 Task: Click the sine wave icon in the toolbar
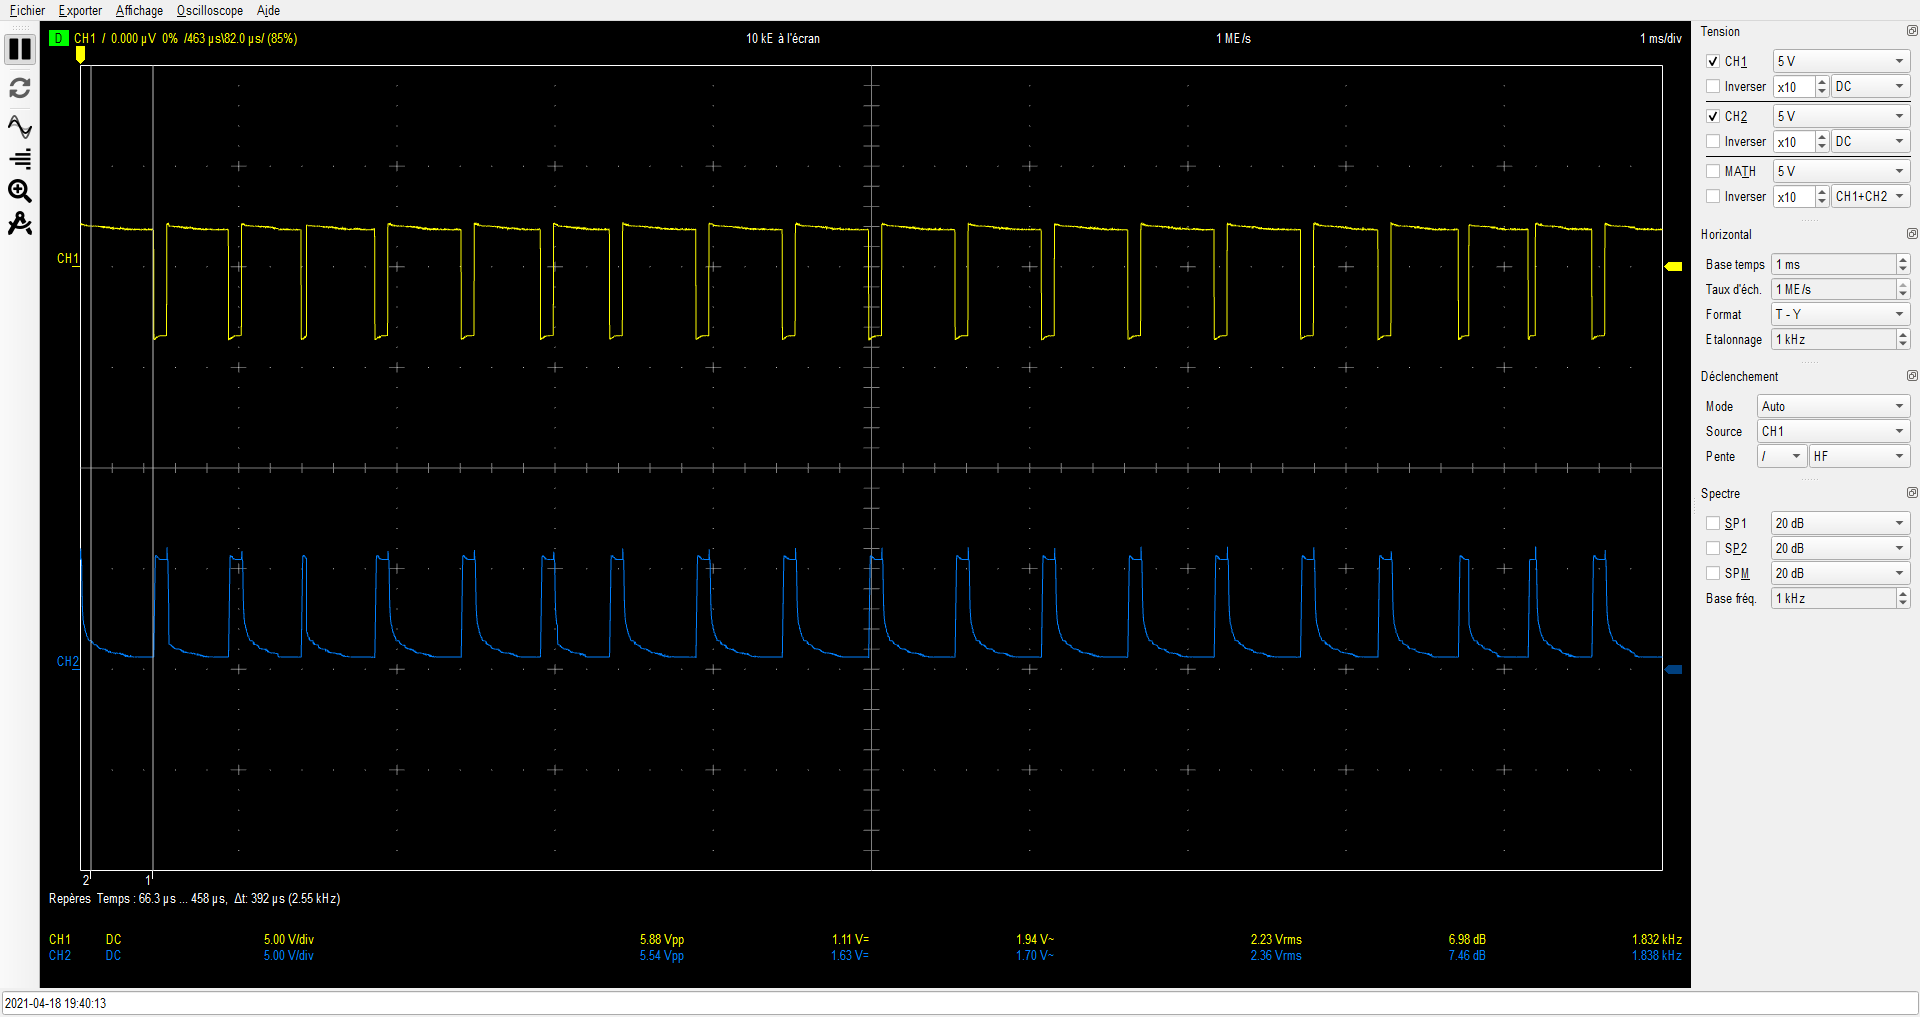(20, 127)
